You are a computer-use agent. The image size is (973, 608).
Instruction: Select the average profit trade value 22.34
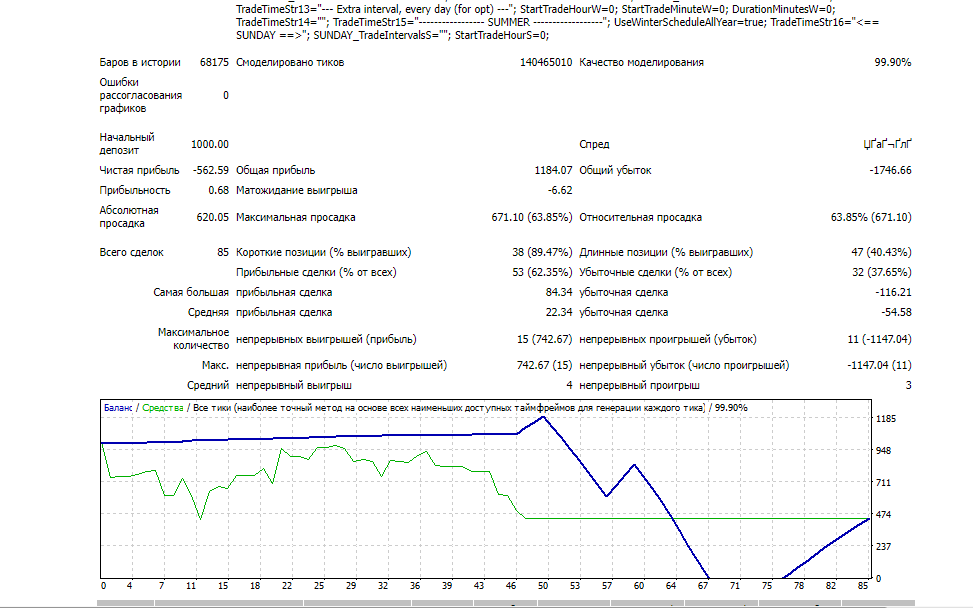coord(559,312)
